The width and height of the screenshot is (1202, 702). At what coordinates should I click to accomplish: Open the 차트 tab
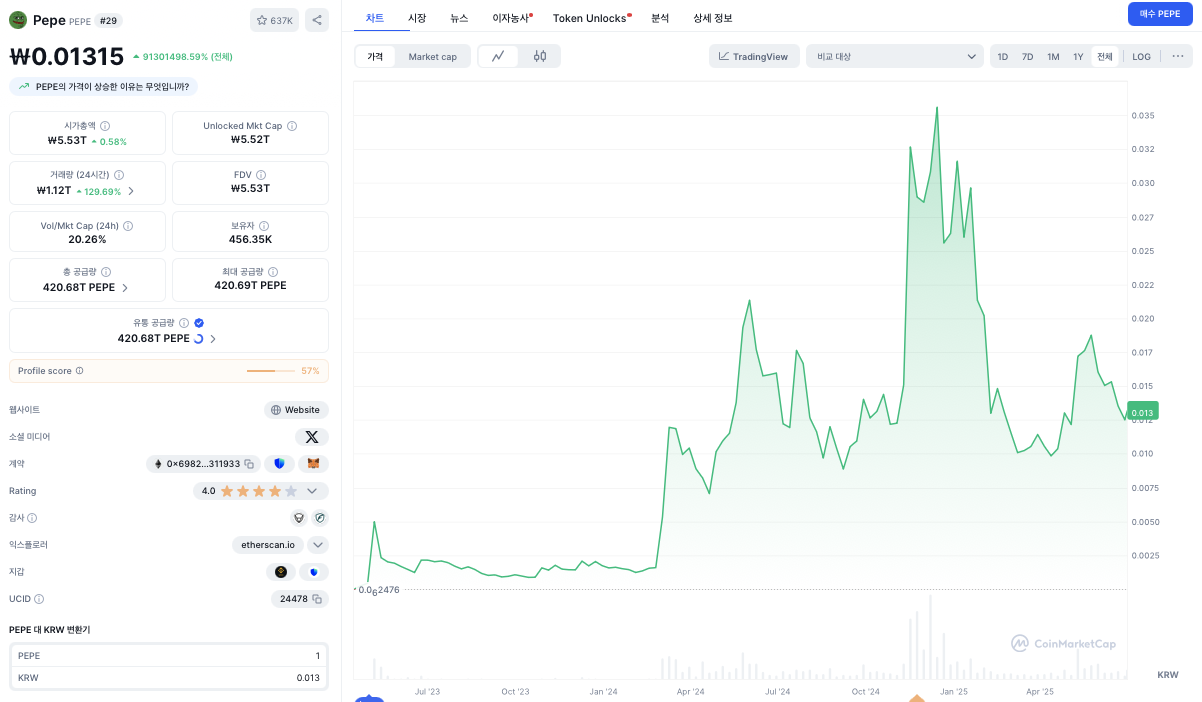(x=375, y=18)
